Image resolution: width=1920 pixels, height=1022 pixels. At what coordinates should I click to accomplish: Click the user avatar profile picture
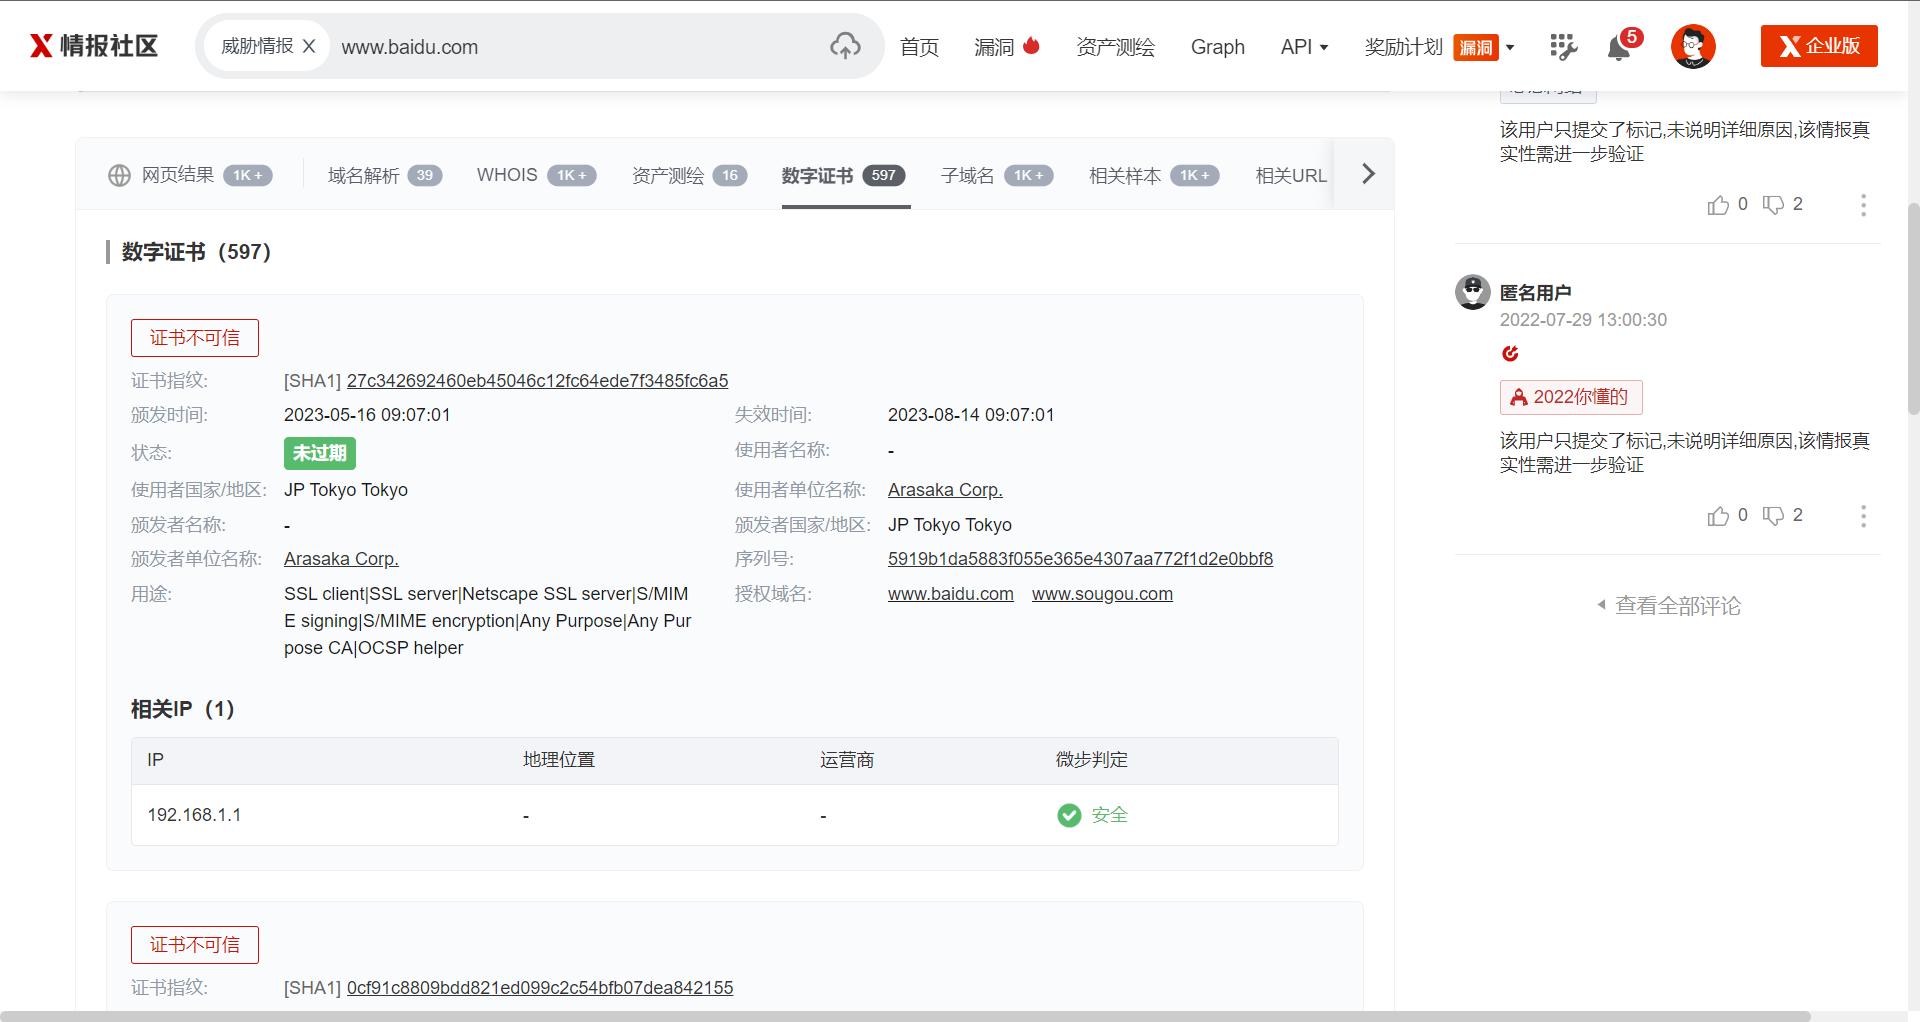pyautogui.click(x=1692, y=46)
